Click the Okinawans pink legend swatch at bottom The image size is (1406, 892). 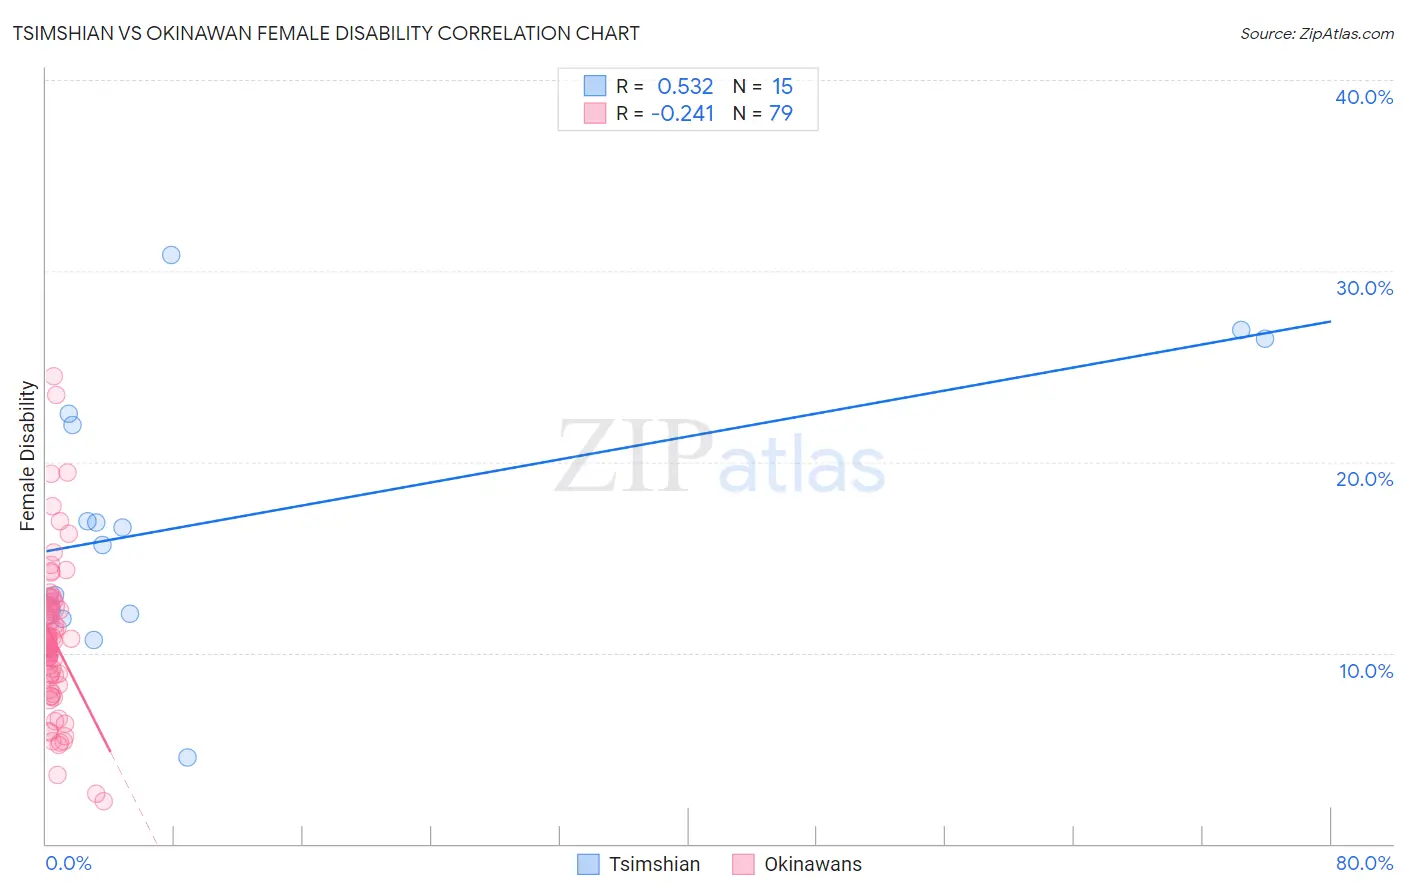tap(743, 864)
